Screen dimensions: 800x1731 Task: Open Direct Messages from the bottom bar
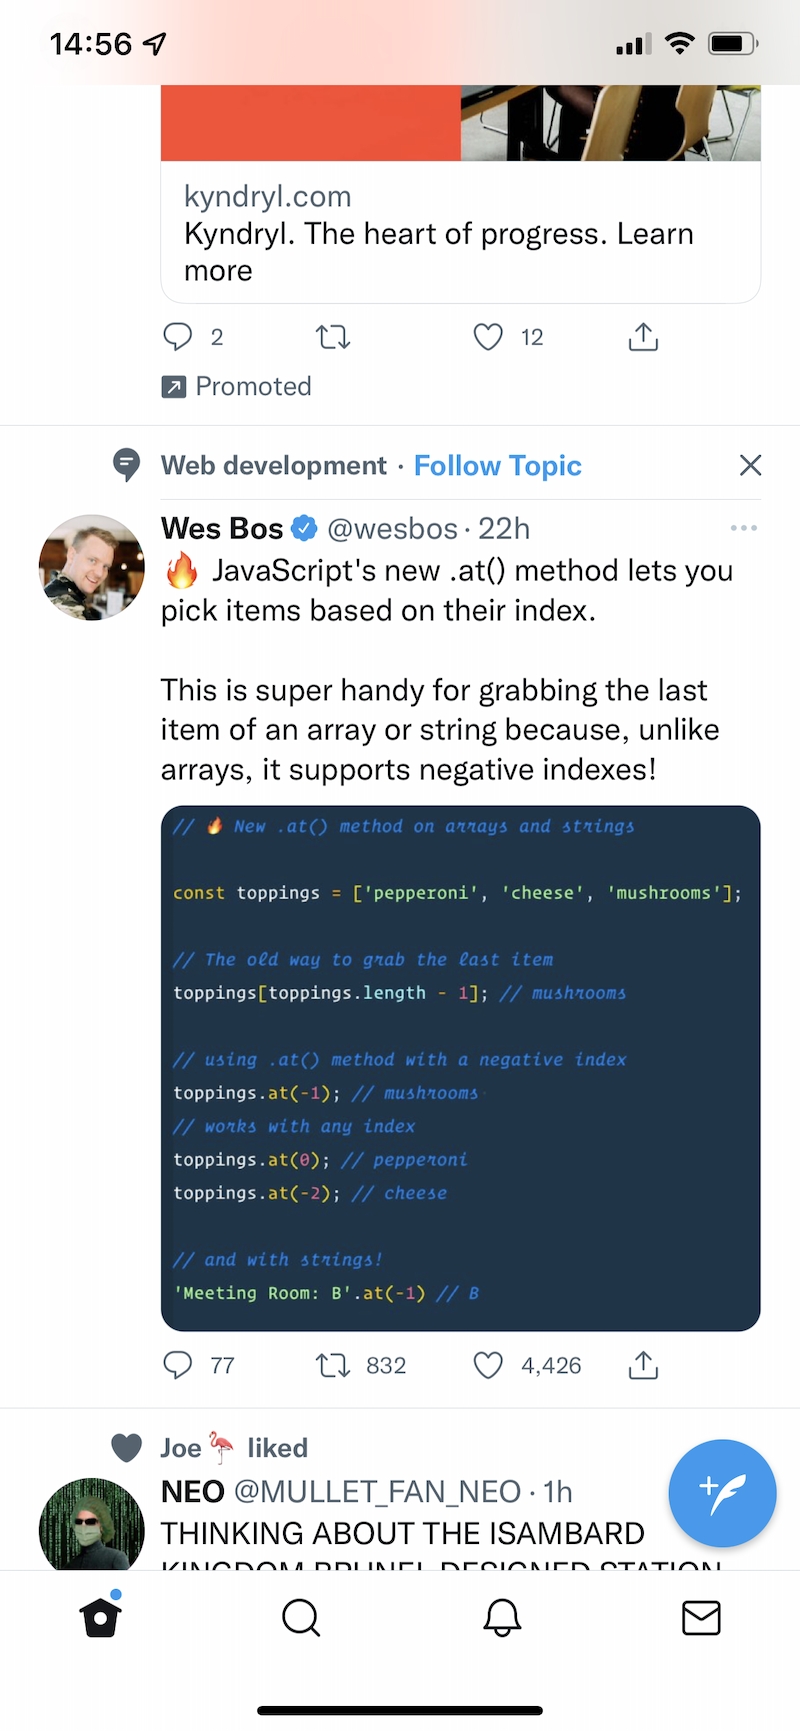701,1617
